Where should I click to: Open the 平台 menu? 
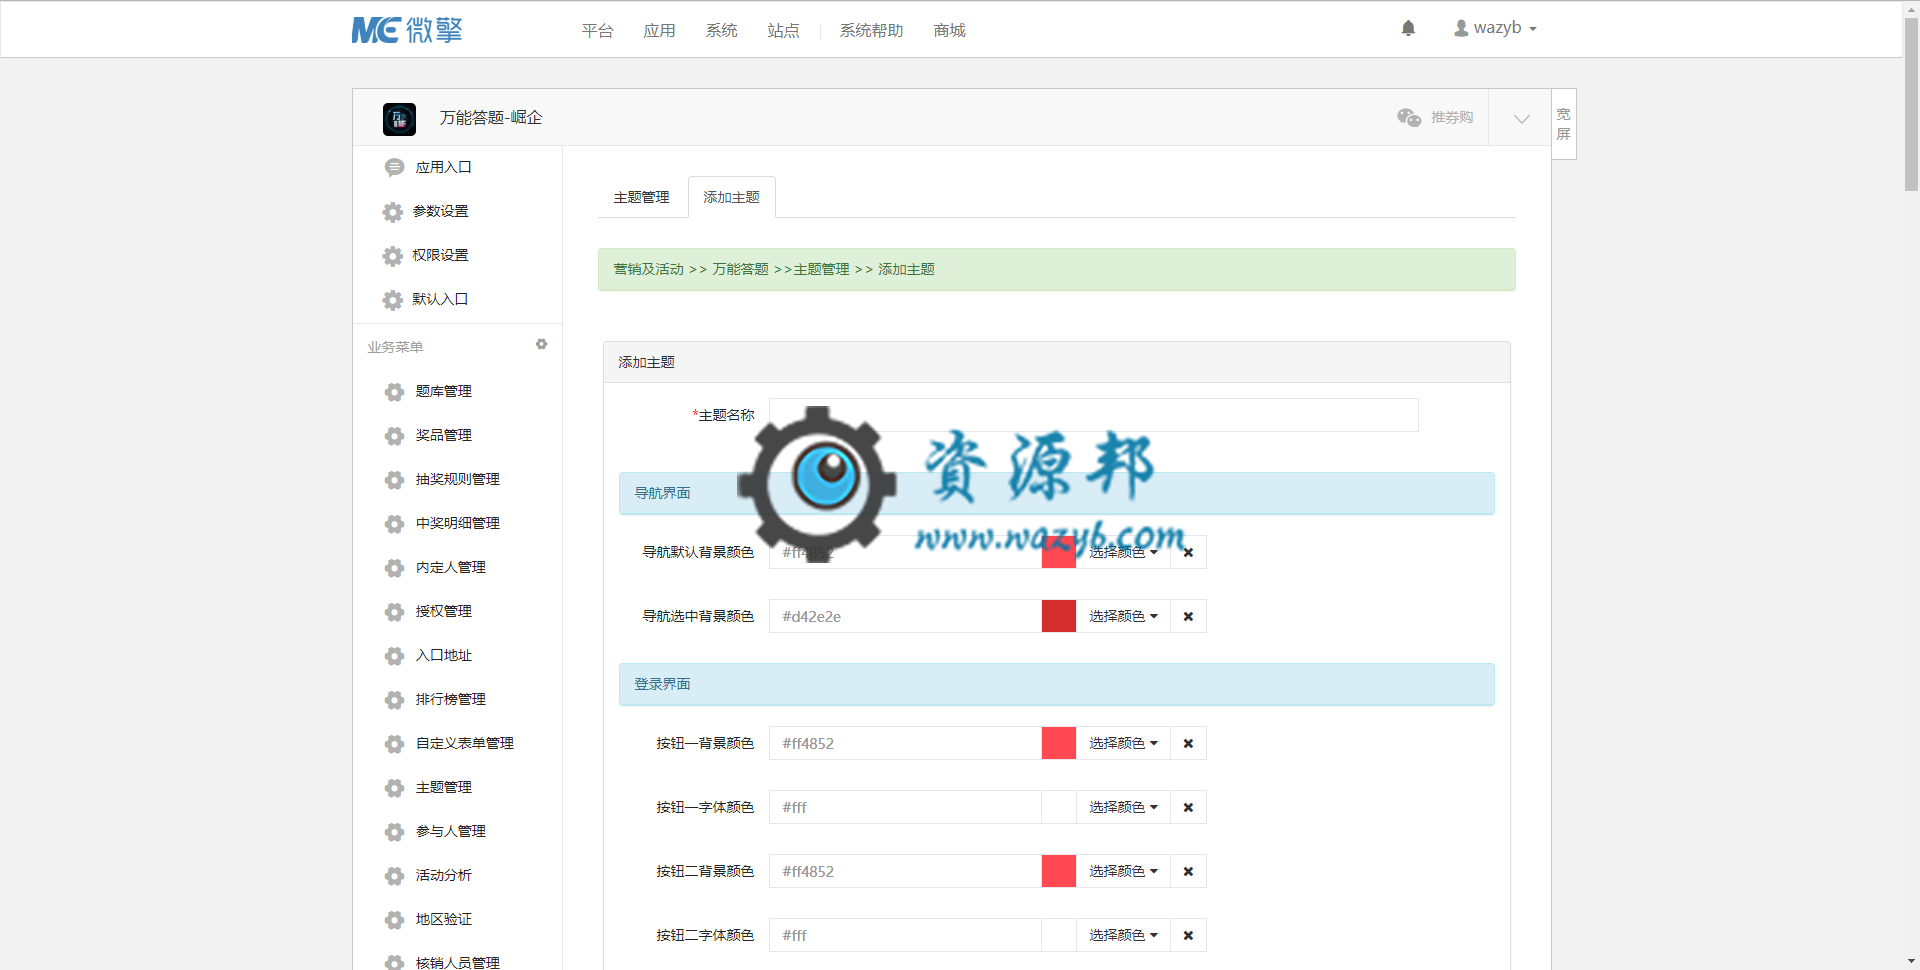click(x=597, y=31)
